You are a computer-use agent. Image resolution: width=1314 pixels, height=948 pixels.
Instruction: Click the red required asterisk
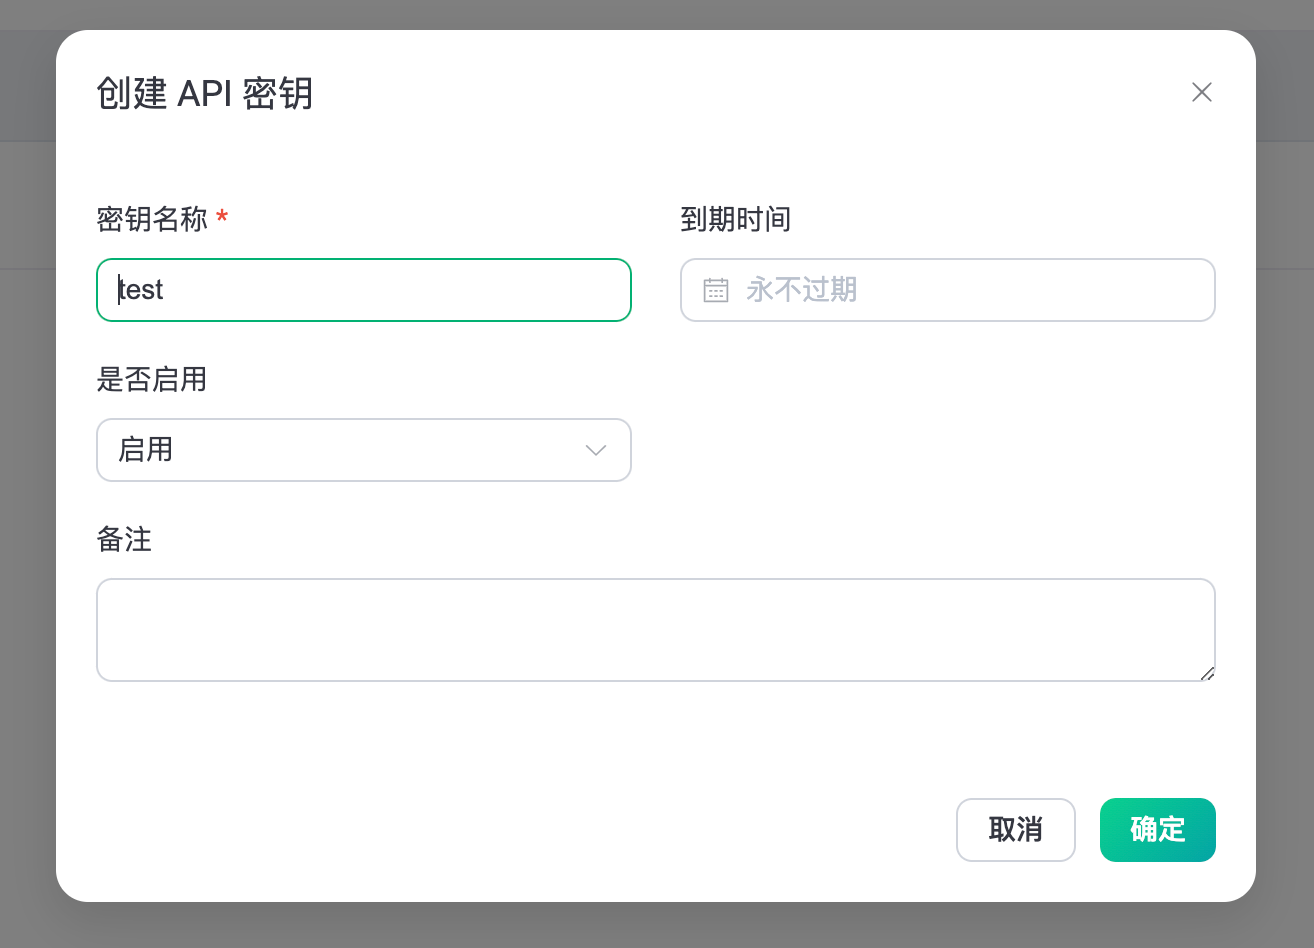pos(222,217)
